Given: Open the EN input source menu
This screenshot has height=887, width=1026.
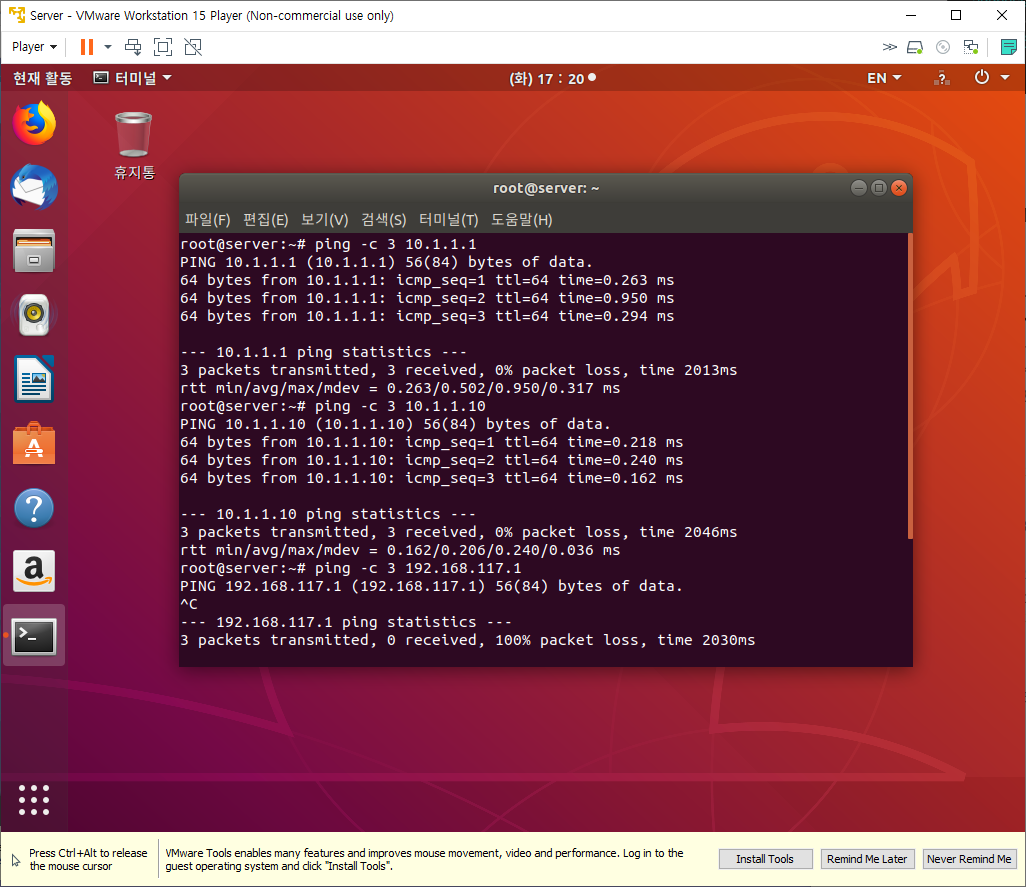Looking at the screenshot, I should [x=884, y=78].
